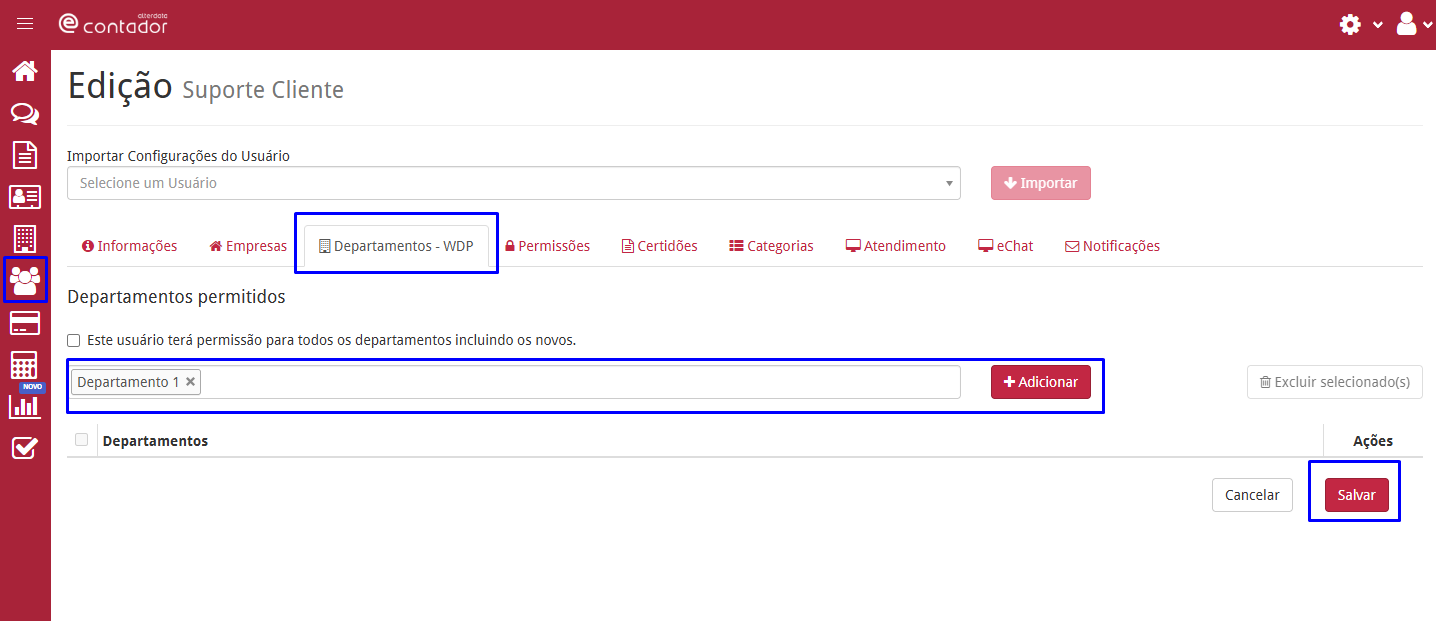
Task: Open the chat bubbles sidebar icon
Action: 25,114
